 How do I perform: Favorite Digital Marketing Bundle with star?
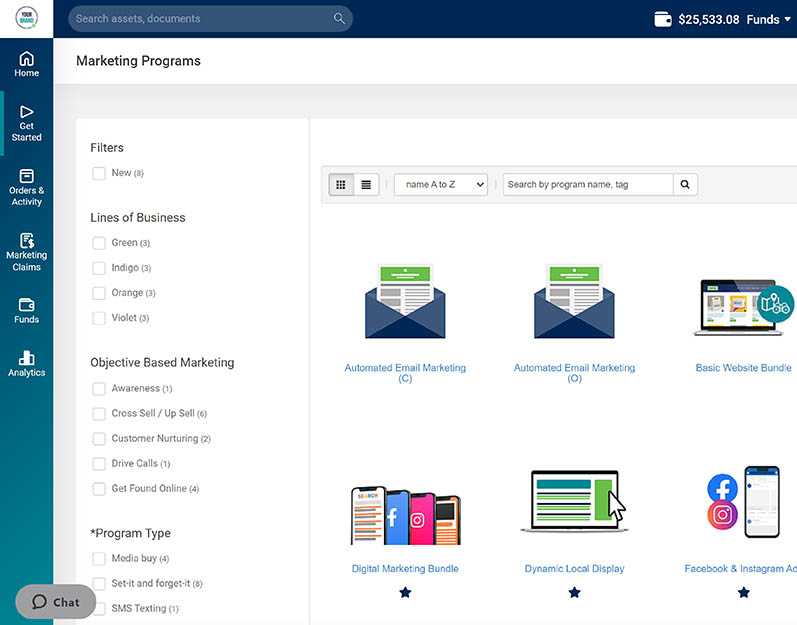point(405,593)
